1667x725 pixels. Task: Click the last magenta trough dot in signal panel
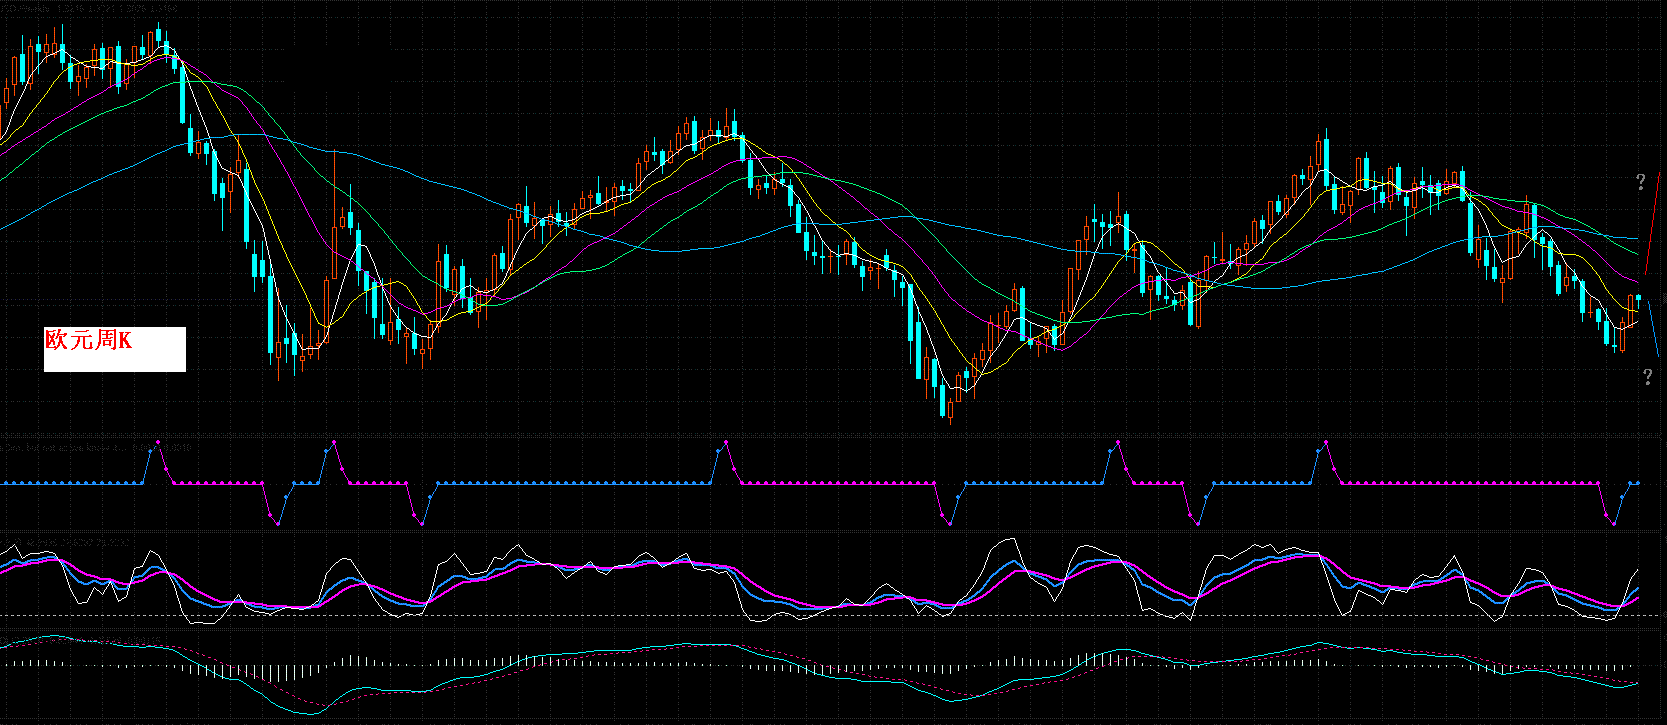coord(1614,523)
